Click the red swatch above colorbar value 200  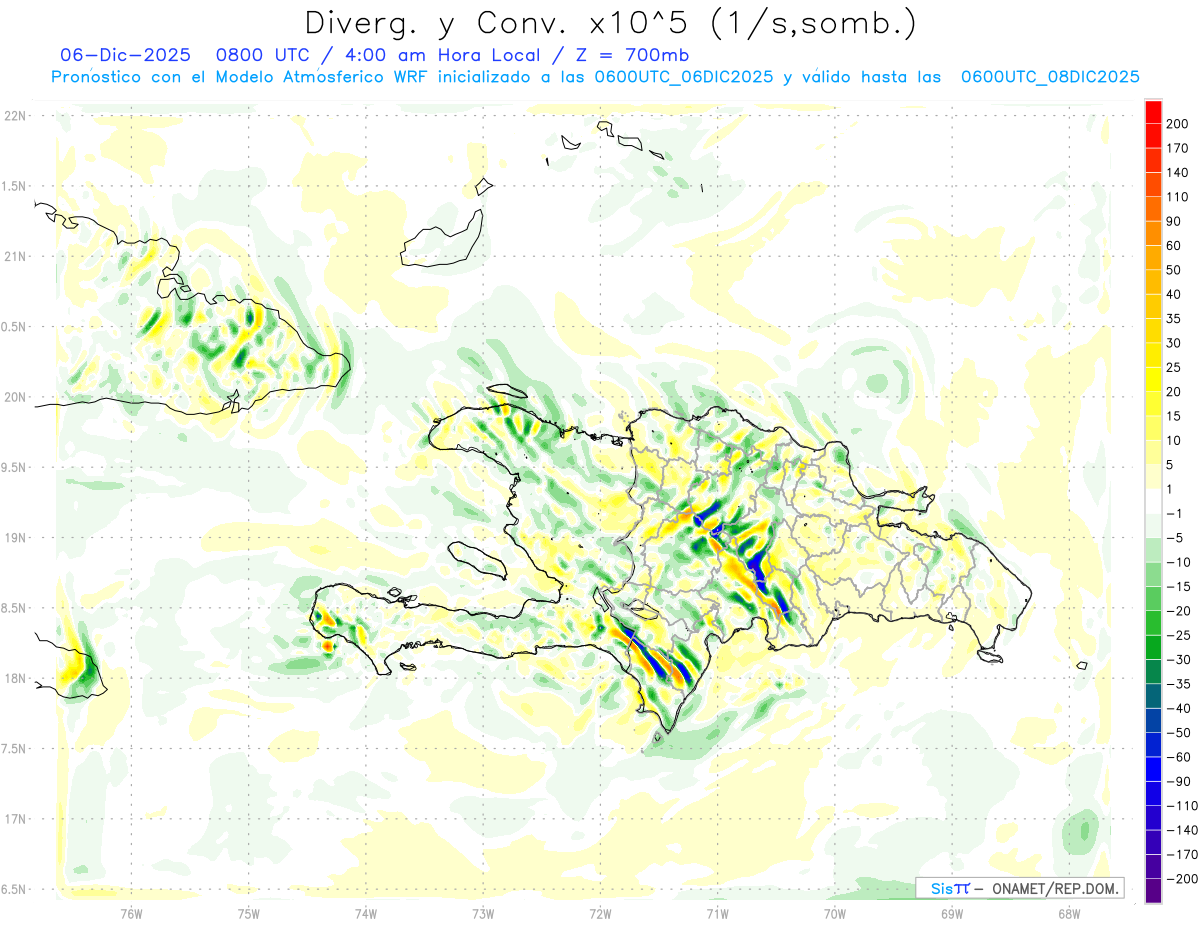[x=1153, y=111]
